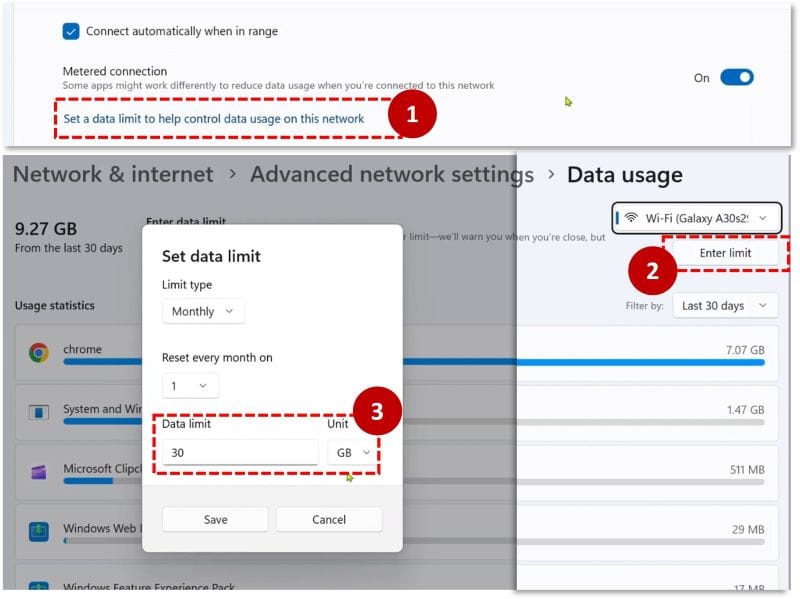Click the System and Windows icon
The image size is (800, 599).
pyautogui.click(x=39, y=411)
